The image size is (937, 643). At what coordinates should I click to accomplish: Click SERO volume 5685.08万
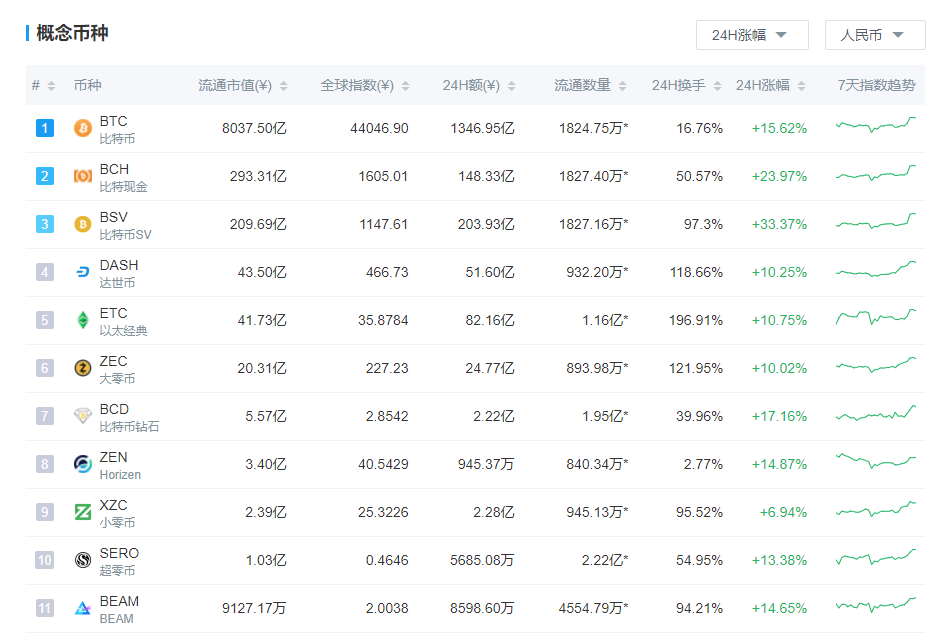(x=482, y=561)
